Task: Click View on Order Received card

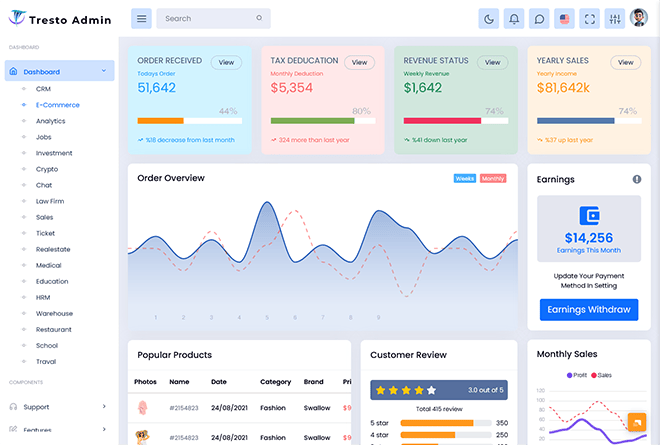Action: 226,62
